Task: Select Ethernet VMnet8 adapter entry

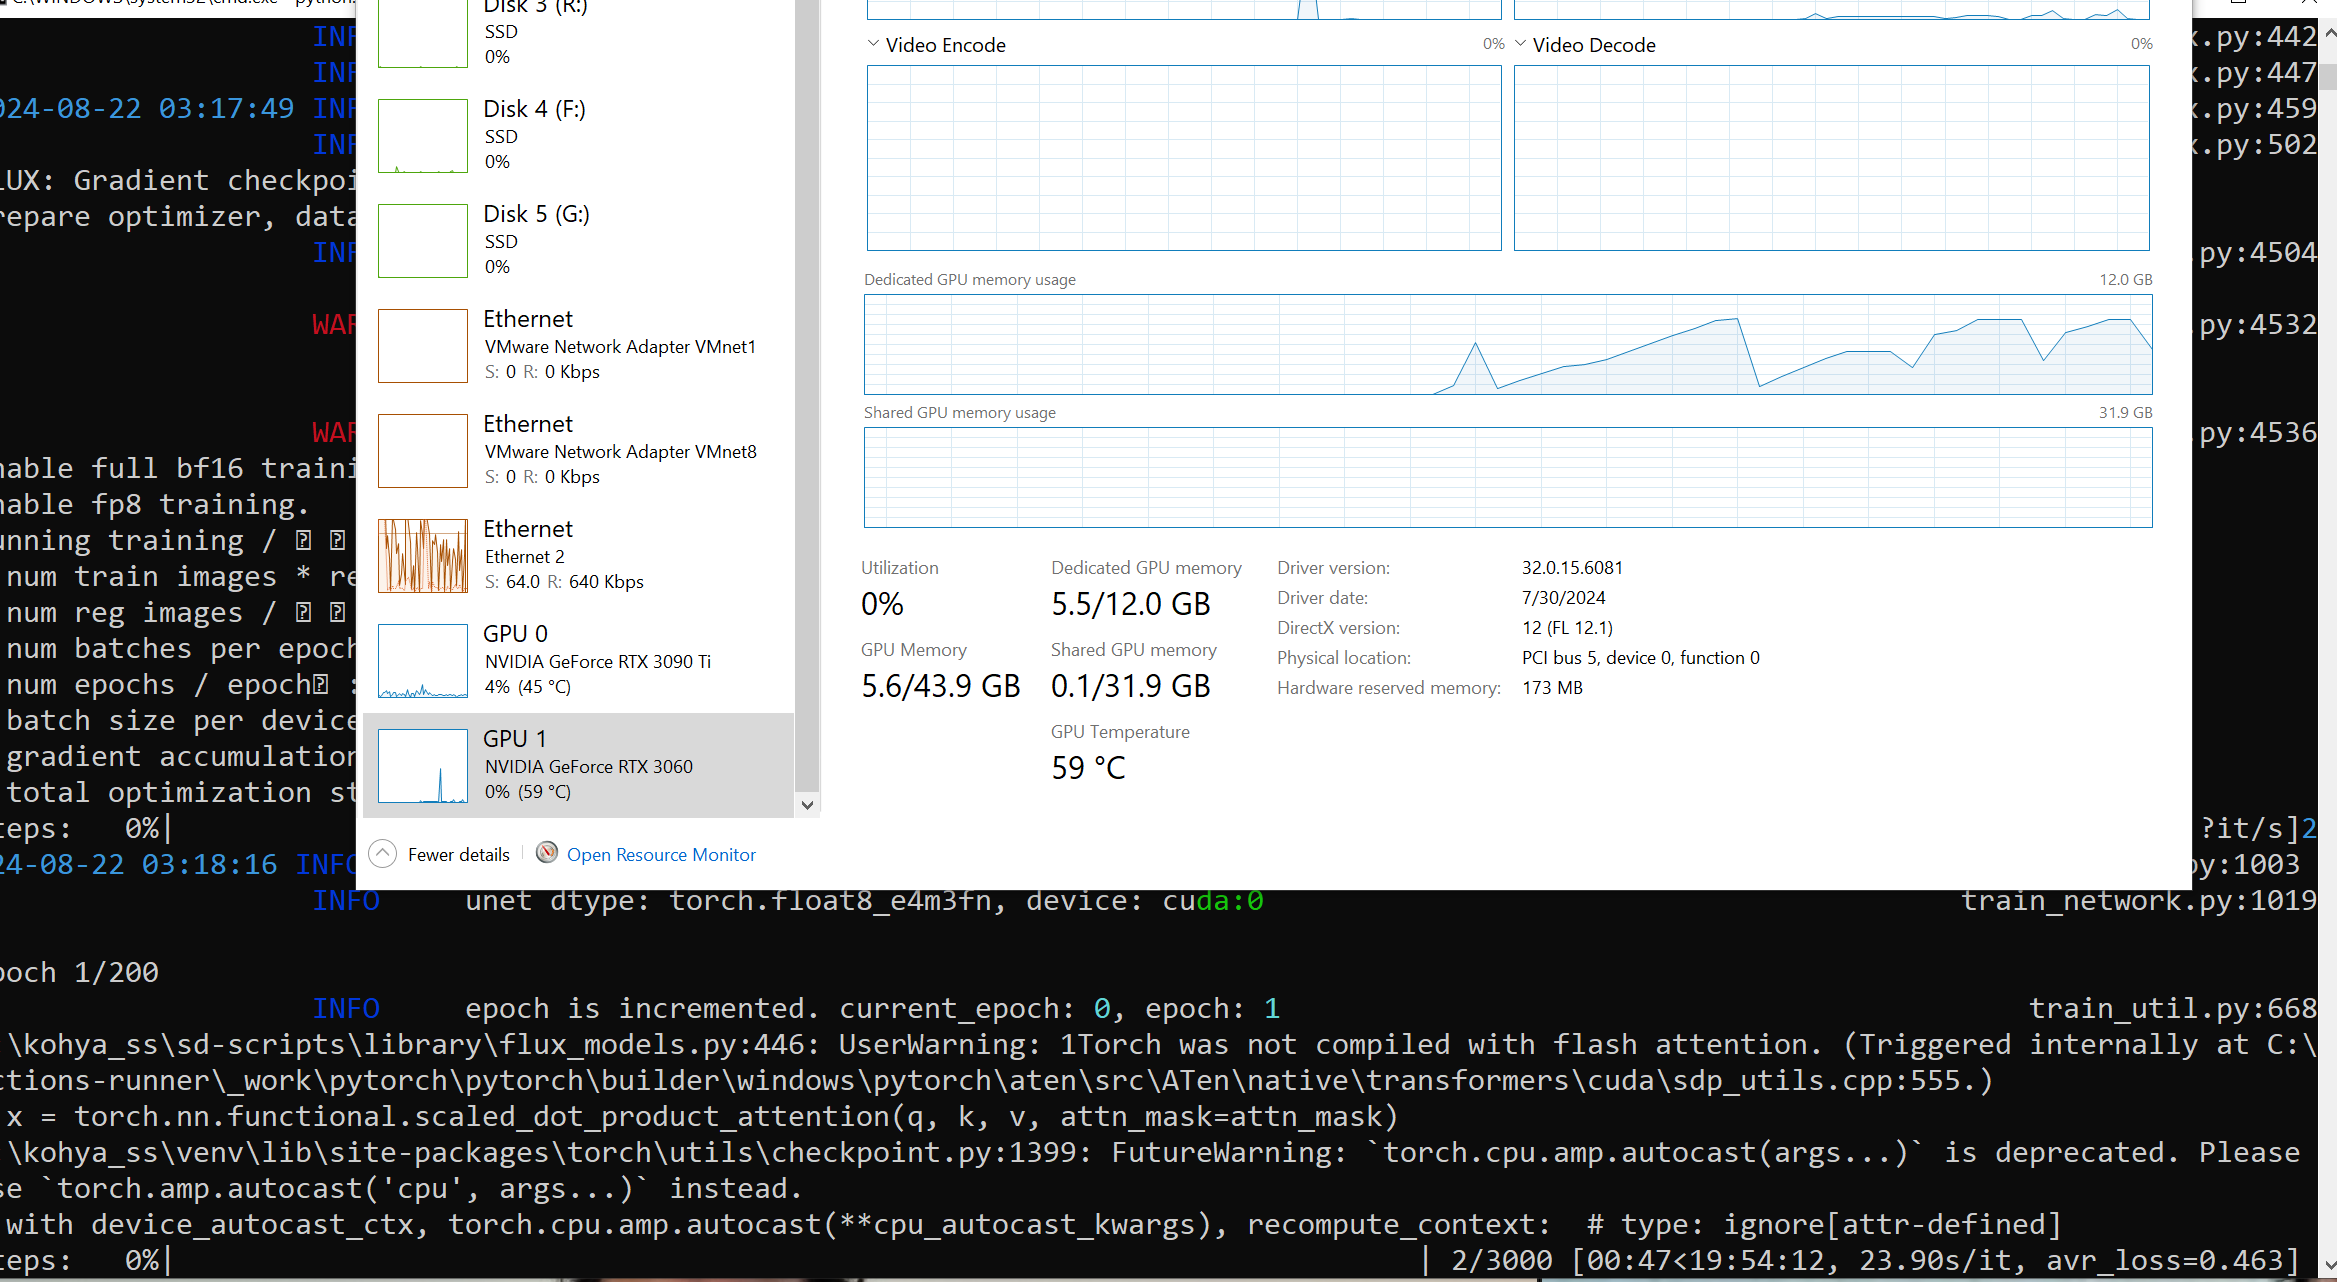Action: (620, 451)
